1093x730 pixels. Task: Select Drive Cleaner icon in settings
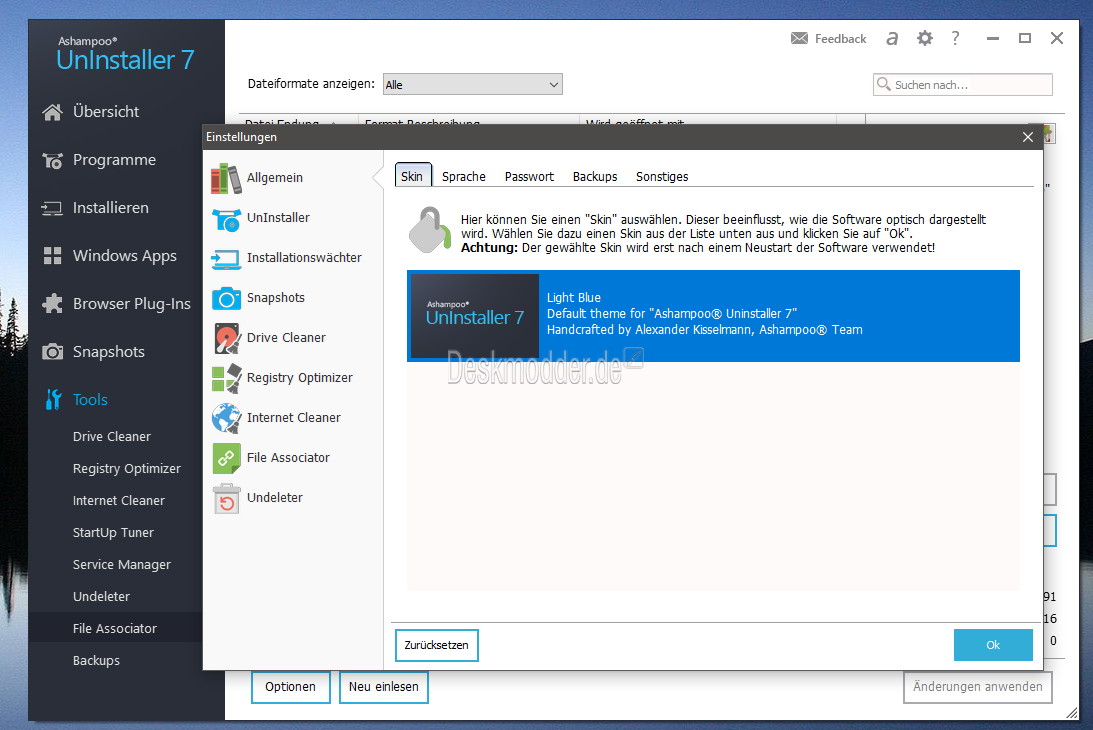pyautogui.click(x=227, y=338)
